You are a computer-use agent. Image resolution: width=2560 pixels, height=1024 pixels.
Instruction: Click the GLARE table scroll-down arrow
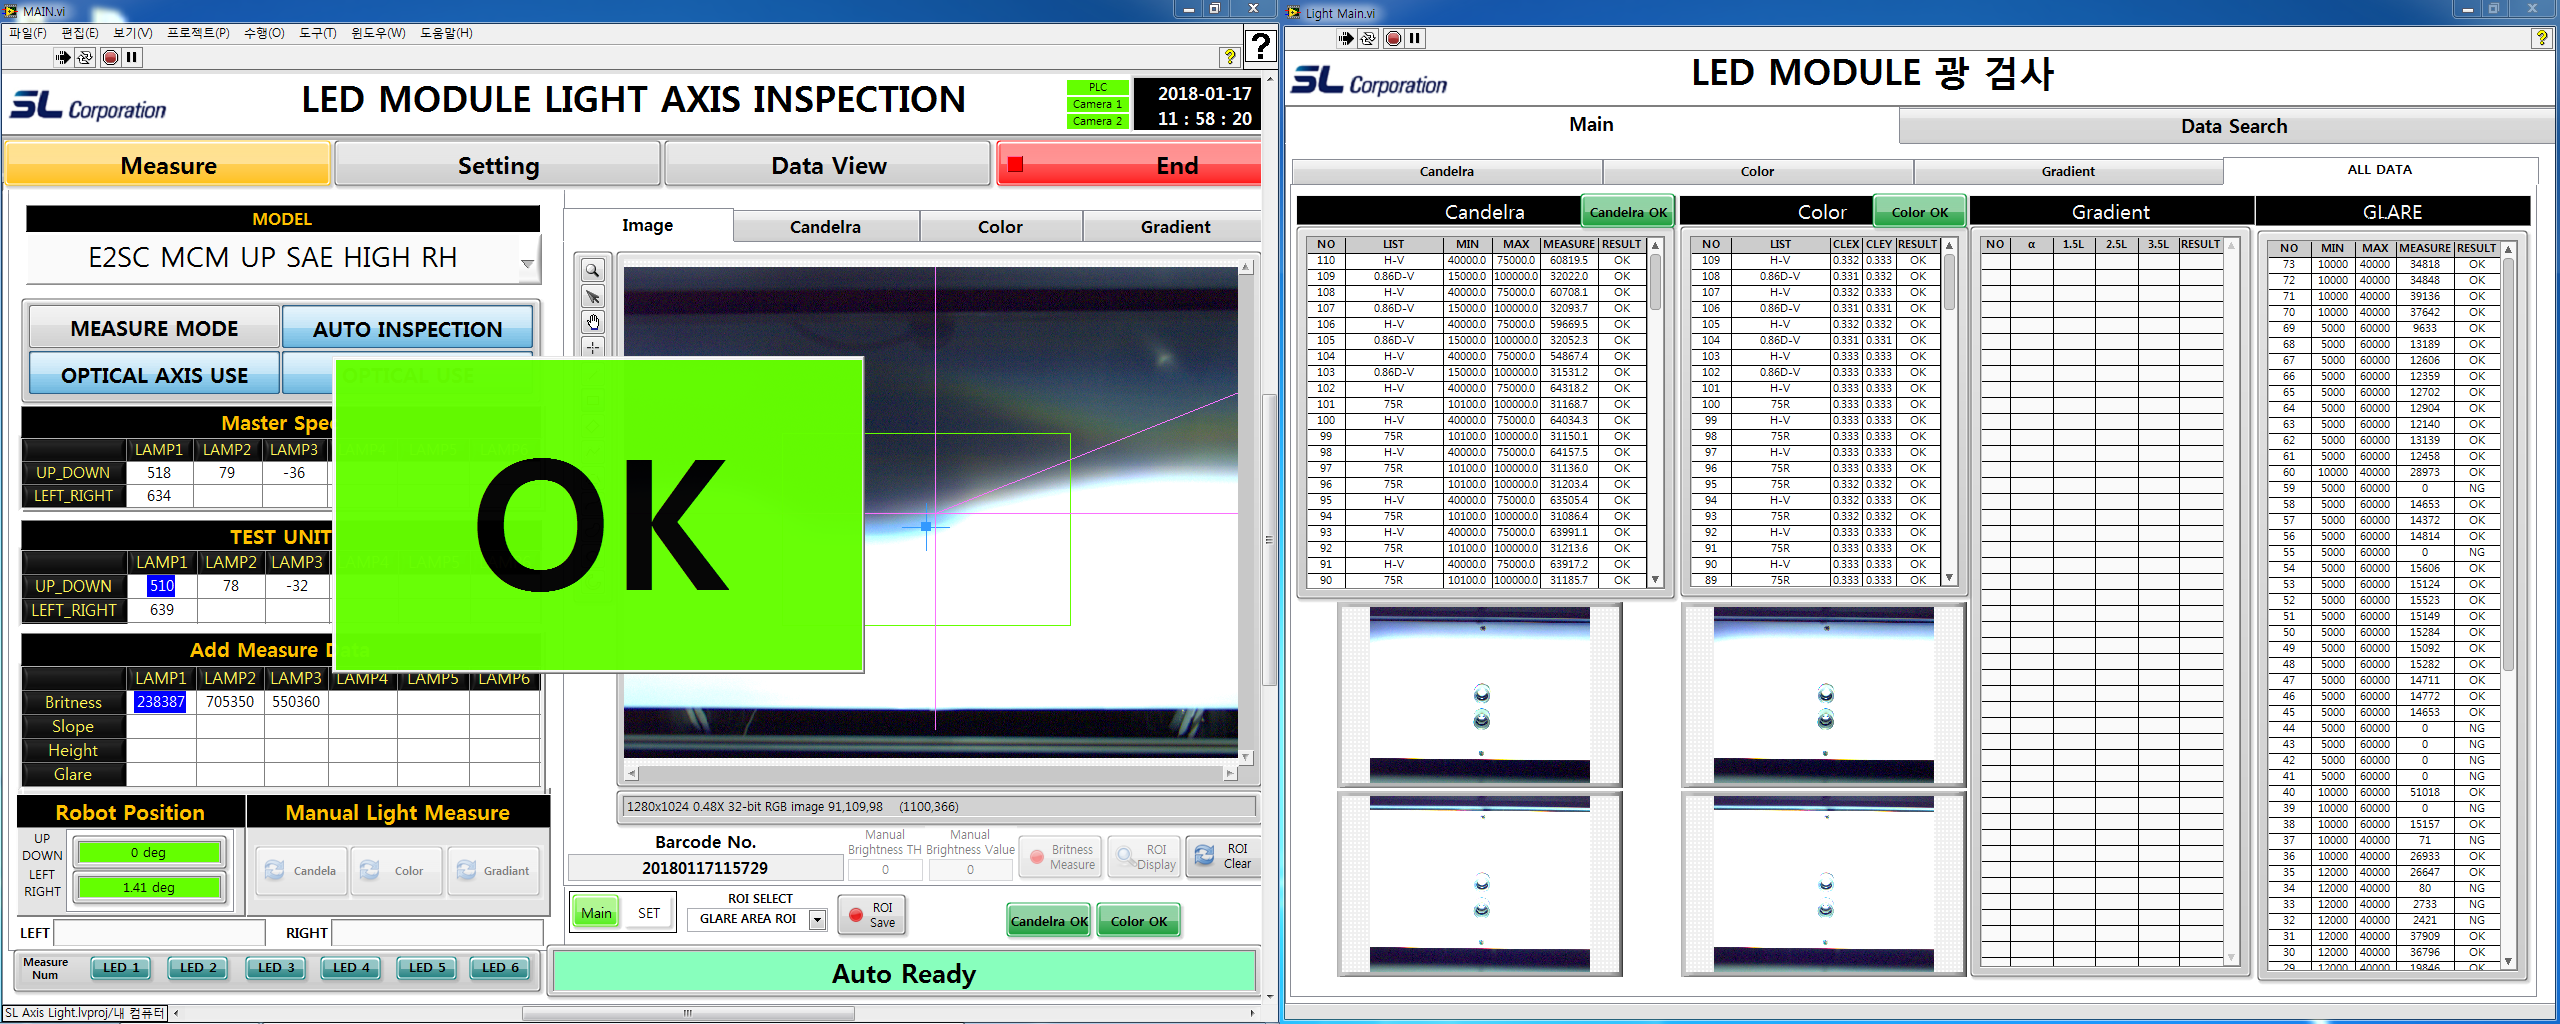tap(2508, 961)
